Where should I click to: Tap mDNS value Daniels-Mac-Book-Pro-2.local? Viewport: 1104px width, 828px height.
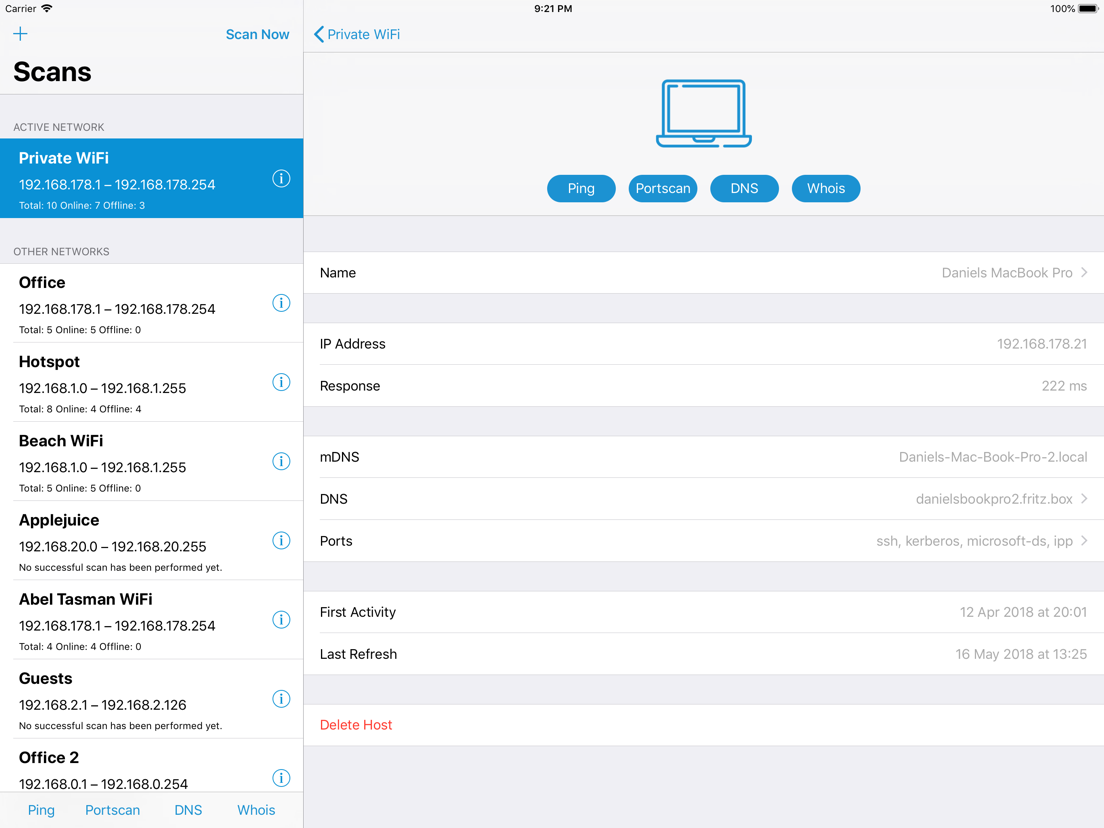(x=993, y=457)
